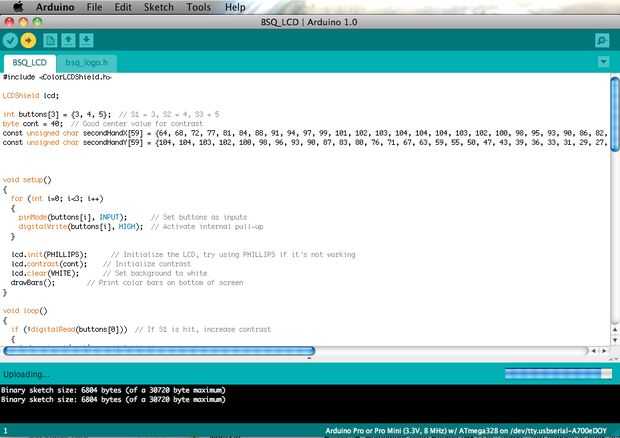Click the vertical scroll down arrow
The image size is (620, 438).
tap(615, 340)
